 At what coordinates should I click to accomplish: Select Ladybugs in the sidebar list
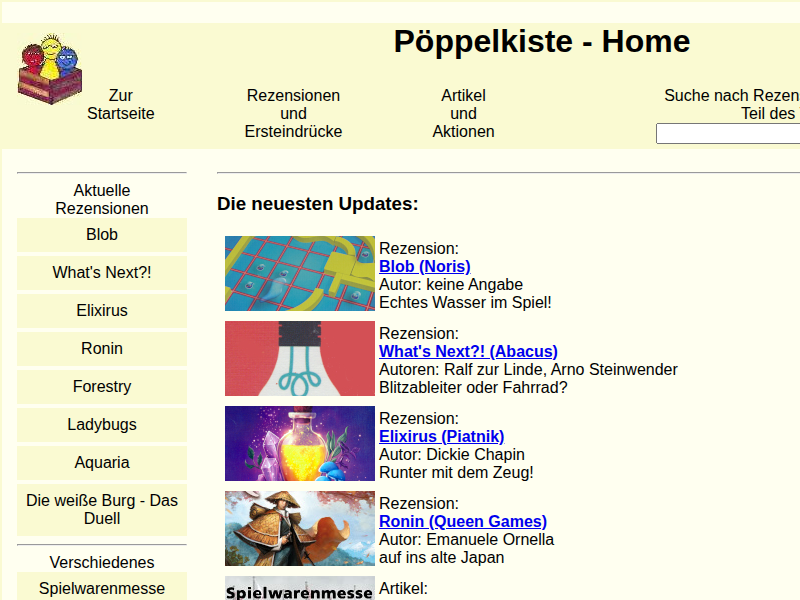[102, 425]
